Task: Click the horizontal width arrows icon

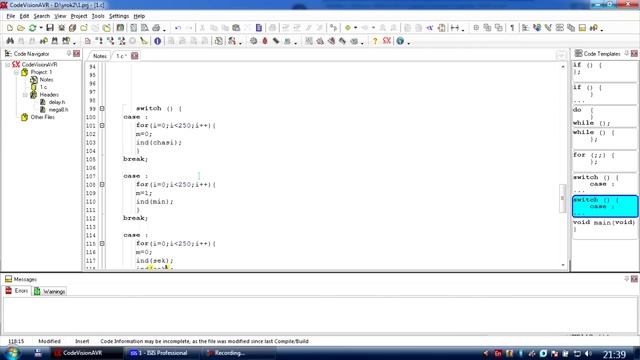Action: click(x=455, y=28)
